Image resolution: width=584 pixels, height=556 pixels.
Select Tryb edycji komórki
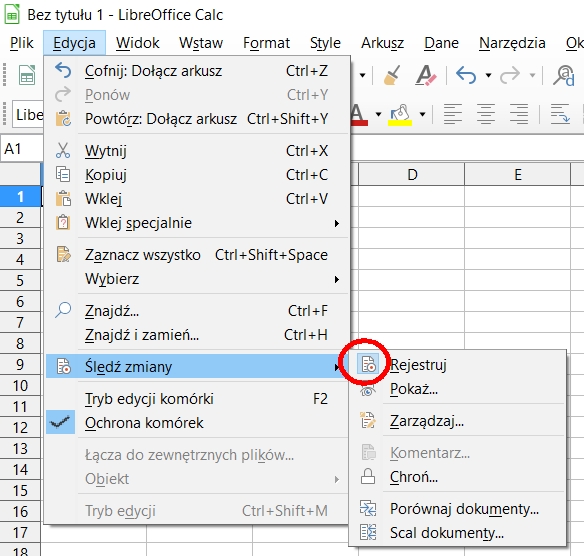coord(197,398)
